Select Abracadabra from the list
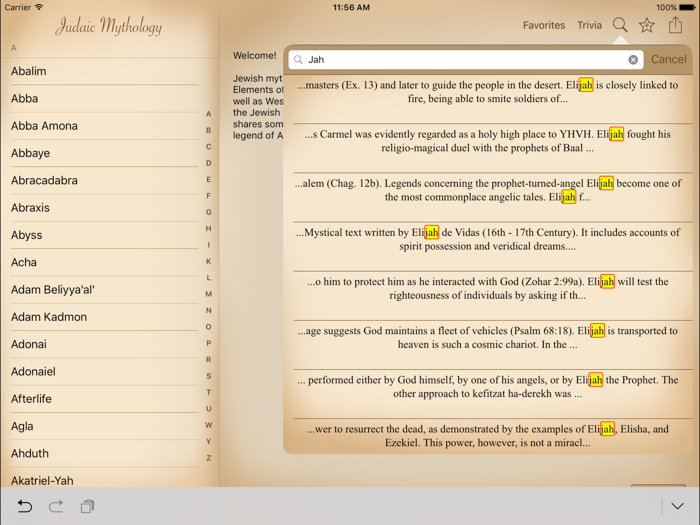 pyautogui.click(x=44, y=181)
